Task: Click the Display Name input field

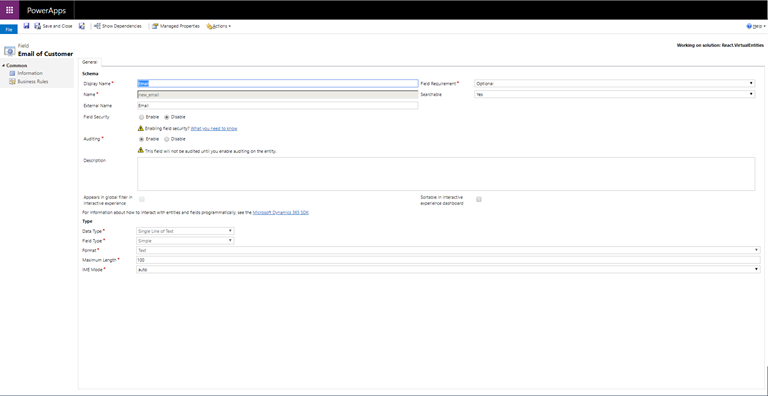Action: point(278,83)
